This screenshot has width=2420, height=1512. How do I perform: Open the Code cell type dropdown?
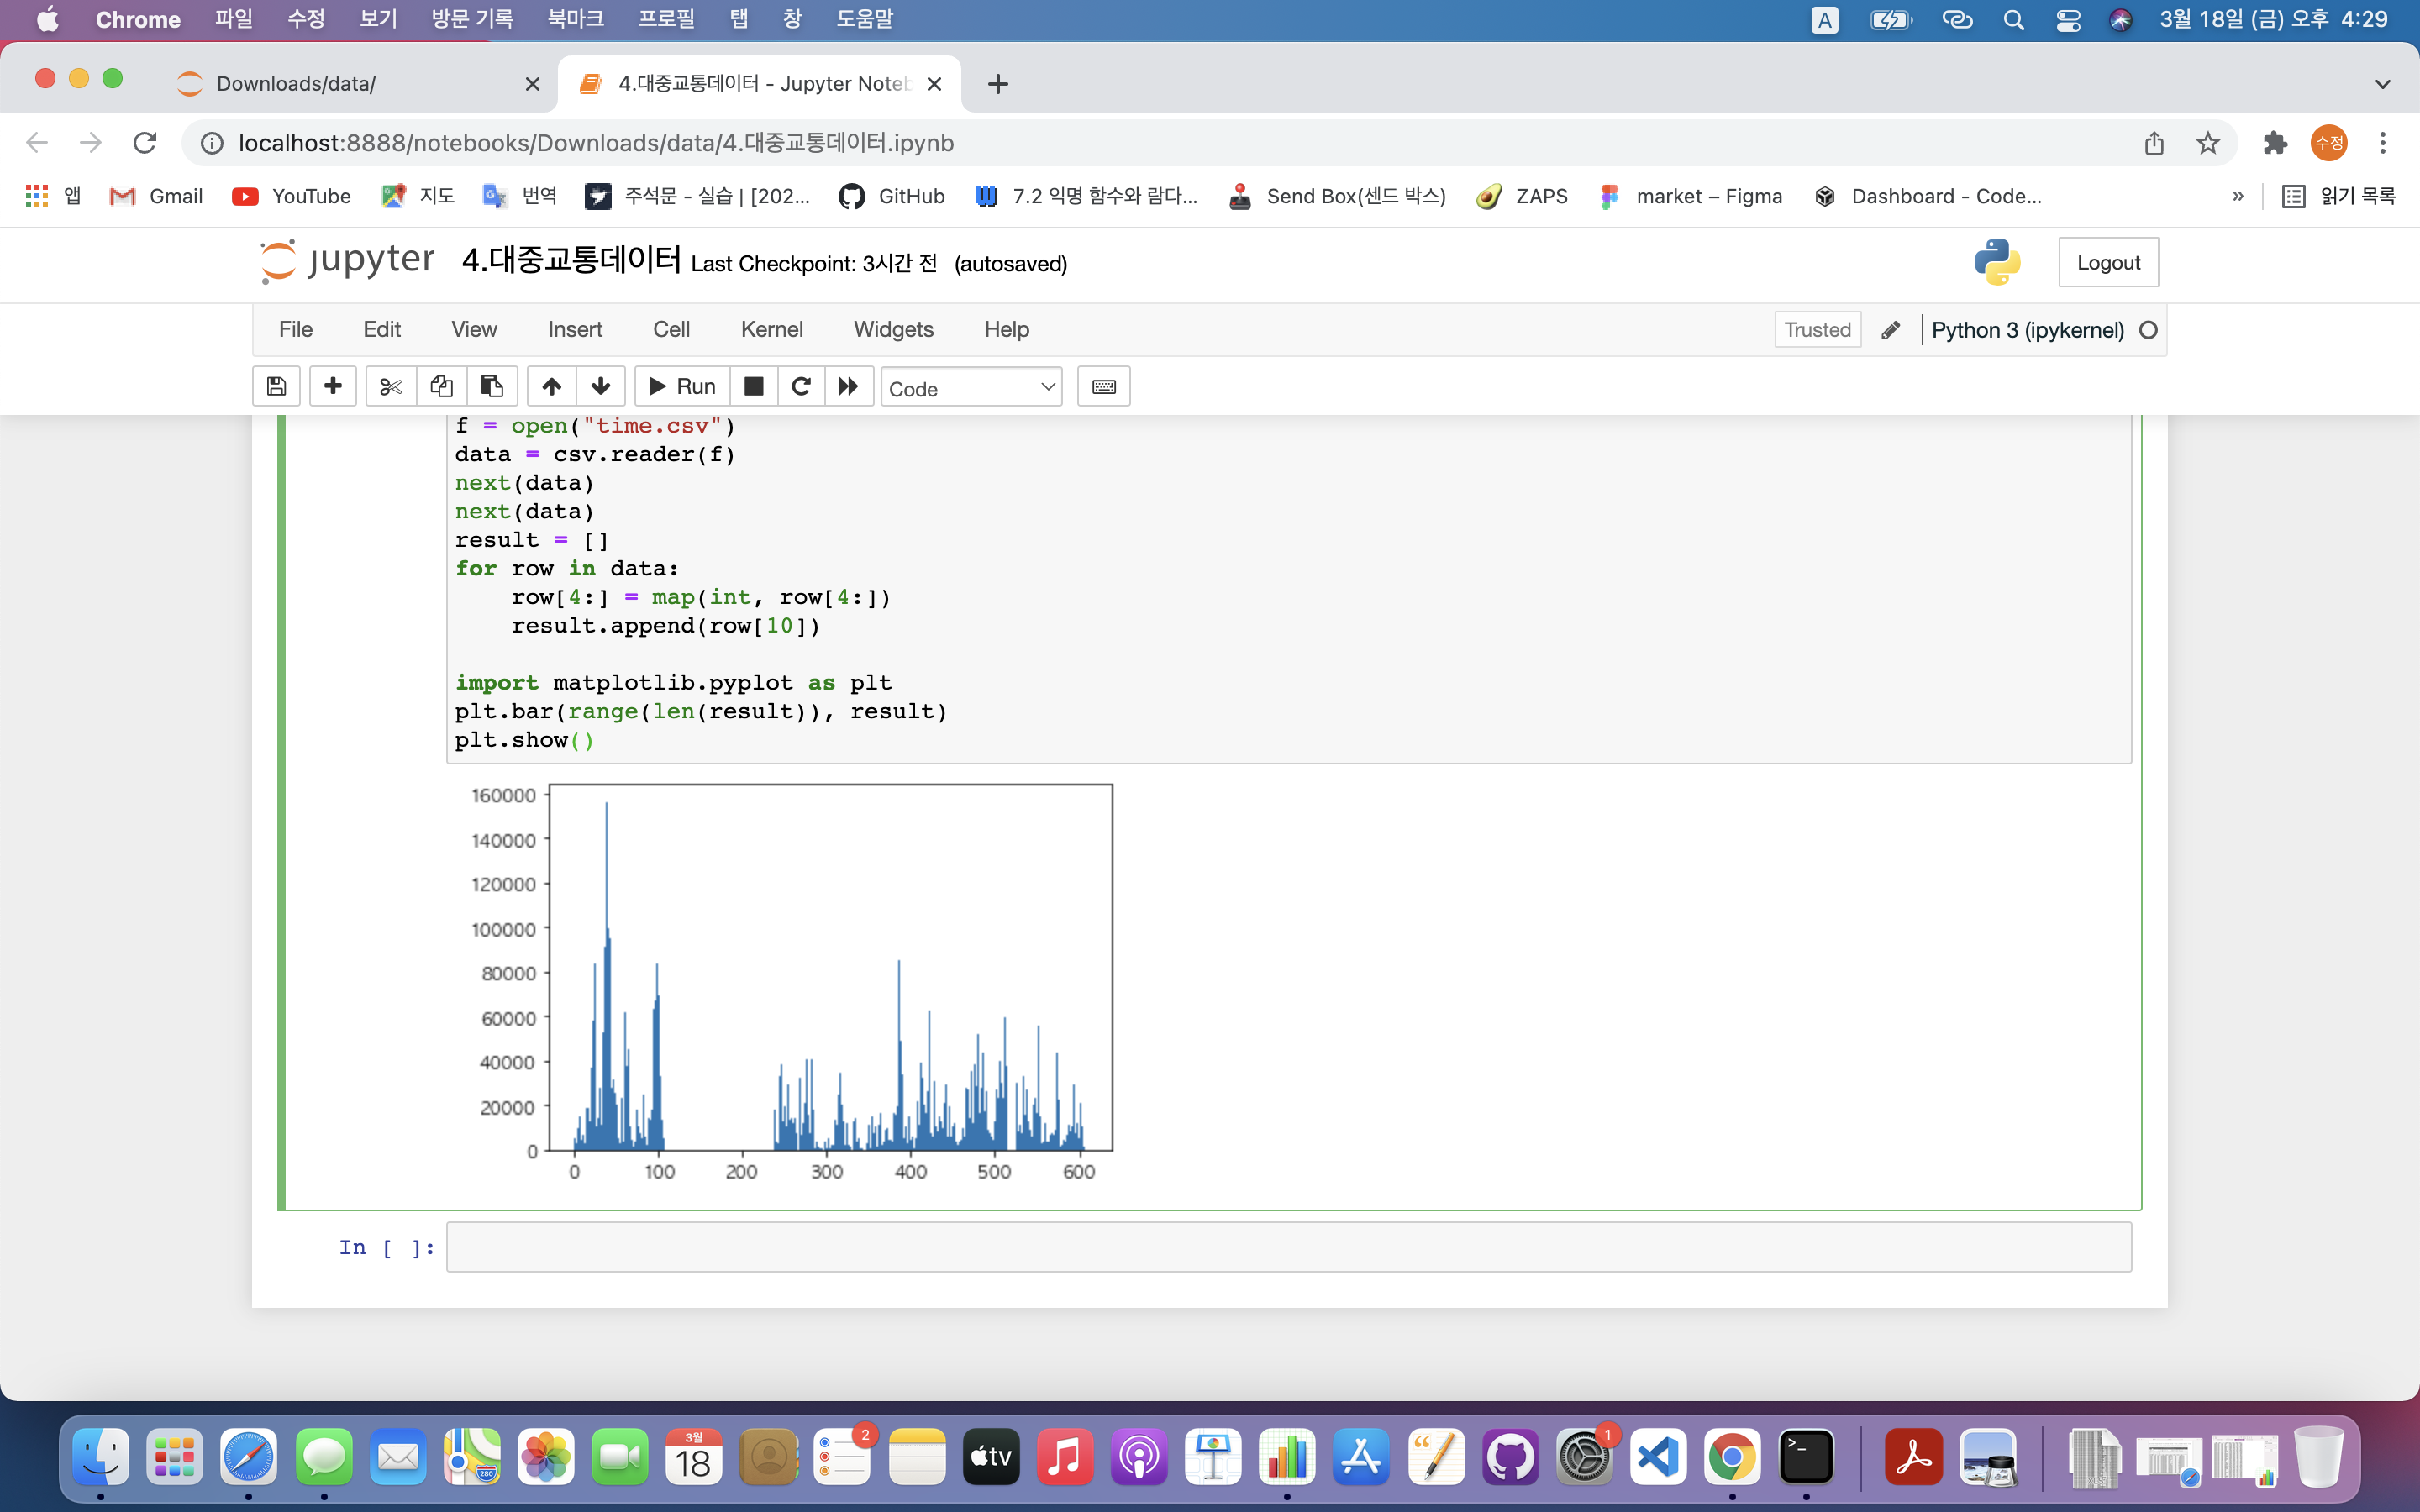point(971,388)
